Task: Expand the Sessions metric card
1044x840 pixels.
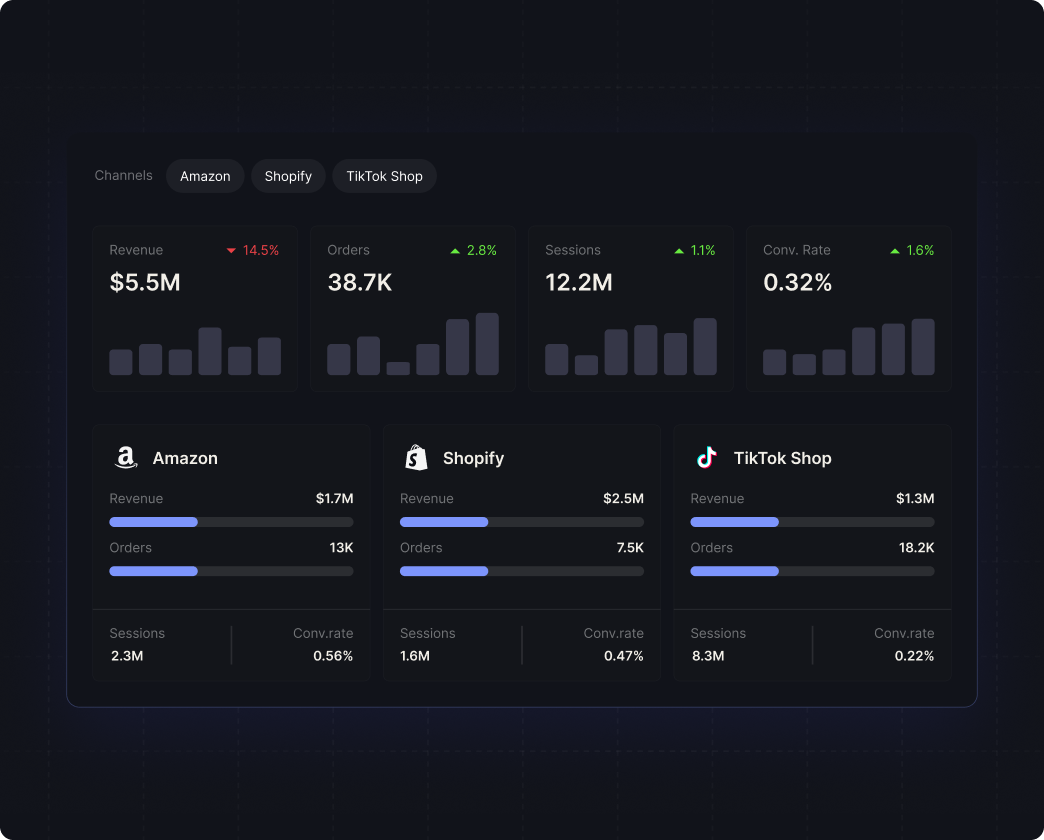Action: 630,308
